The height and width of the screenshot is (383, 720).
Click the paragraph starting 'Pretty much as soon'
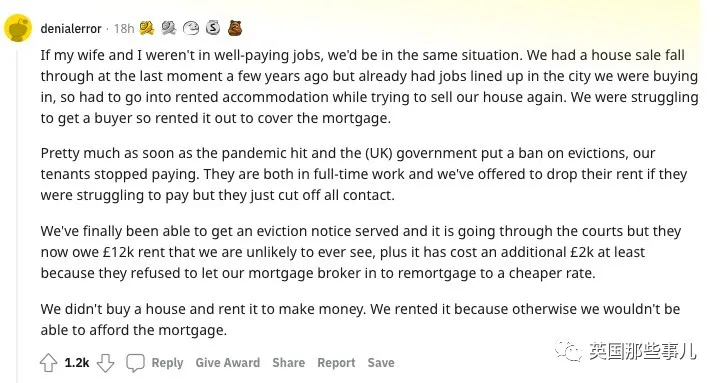[364, 174]
